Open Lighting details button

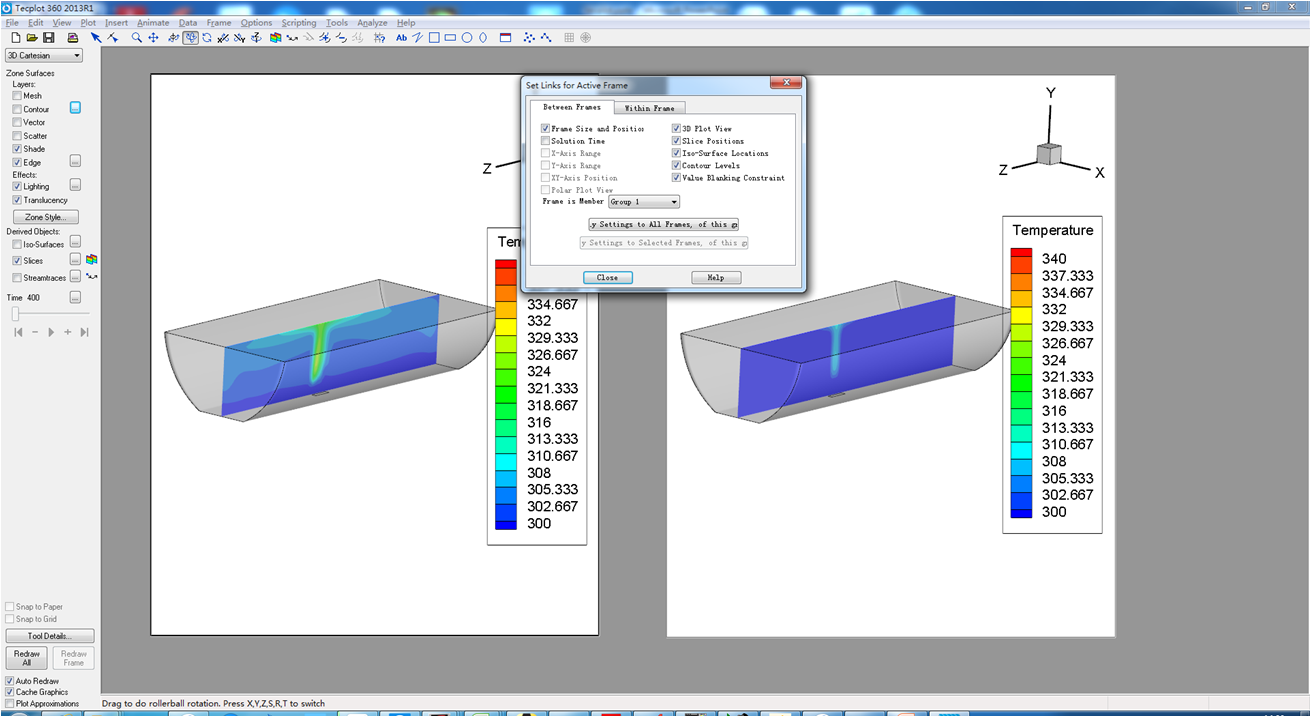click(75, 185)
